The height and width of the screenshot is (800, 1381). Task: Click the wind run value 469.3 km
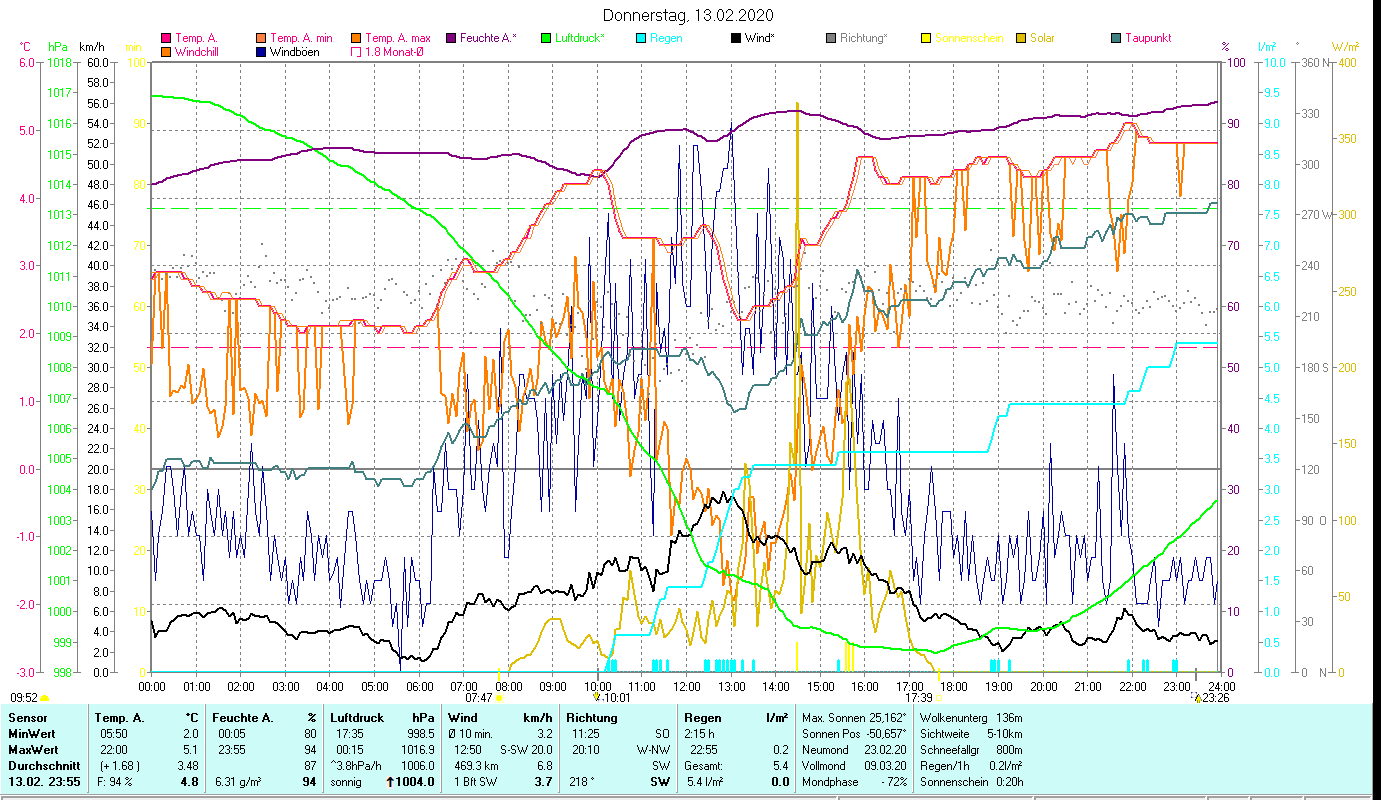click(475, 766)
